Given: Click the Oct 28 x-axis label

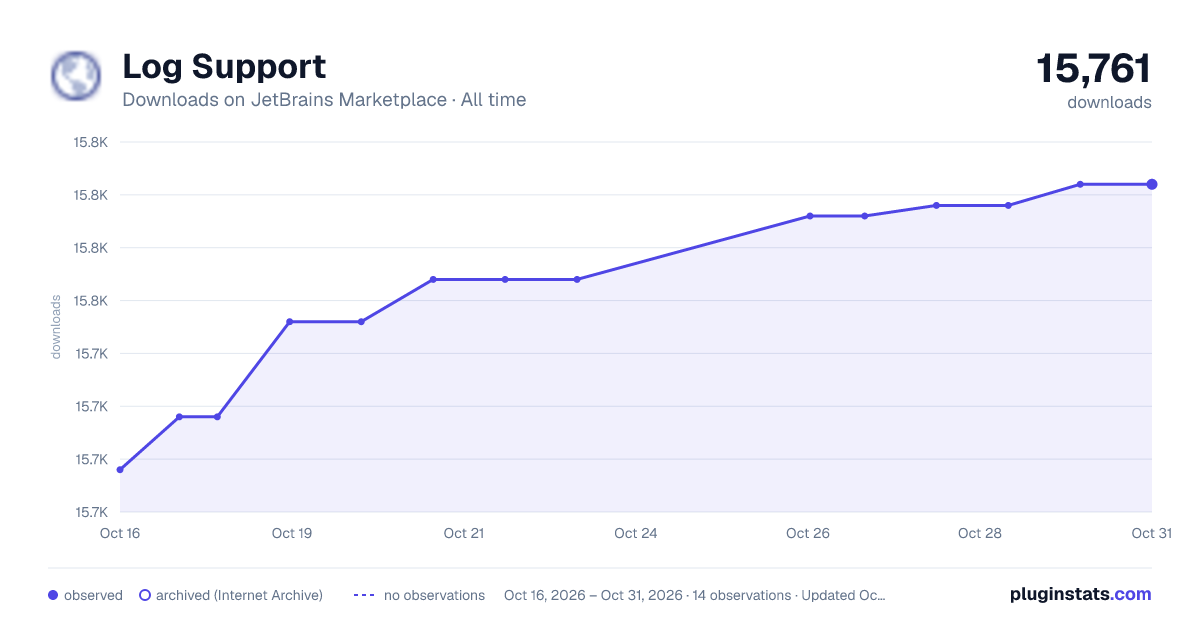Looking at the screenshot, I should 980,533.
